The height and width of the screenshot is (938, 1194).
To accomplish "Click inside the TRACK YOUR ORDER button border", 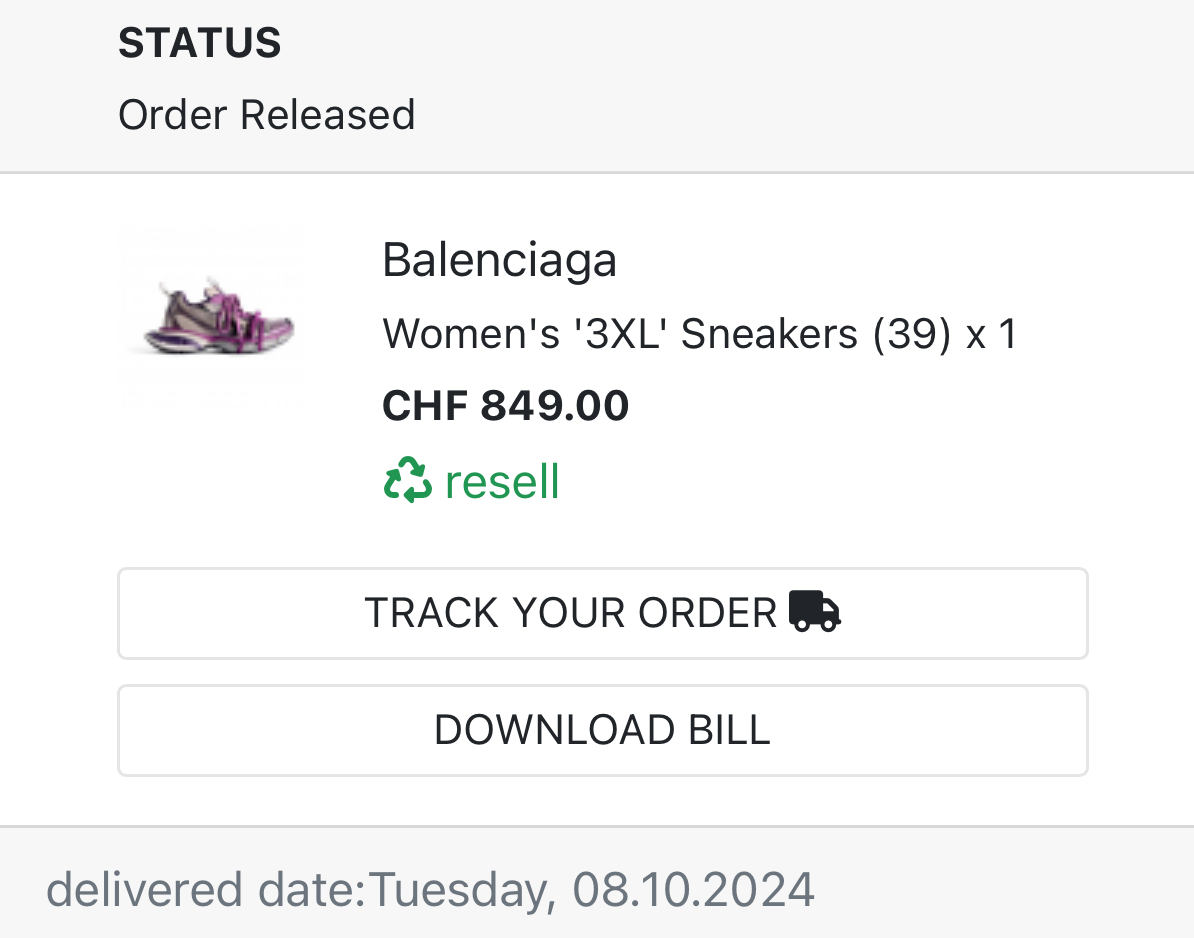I will (602, 612).
